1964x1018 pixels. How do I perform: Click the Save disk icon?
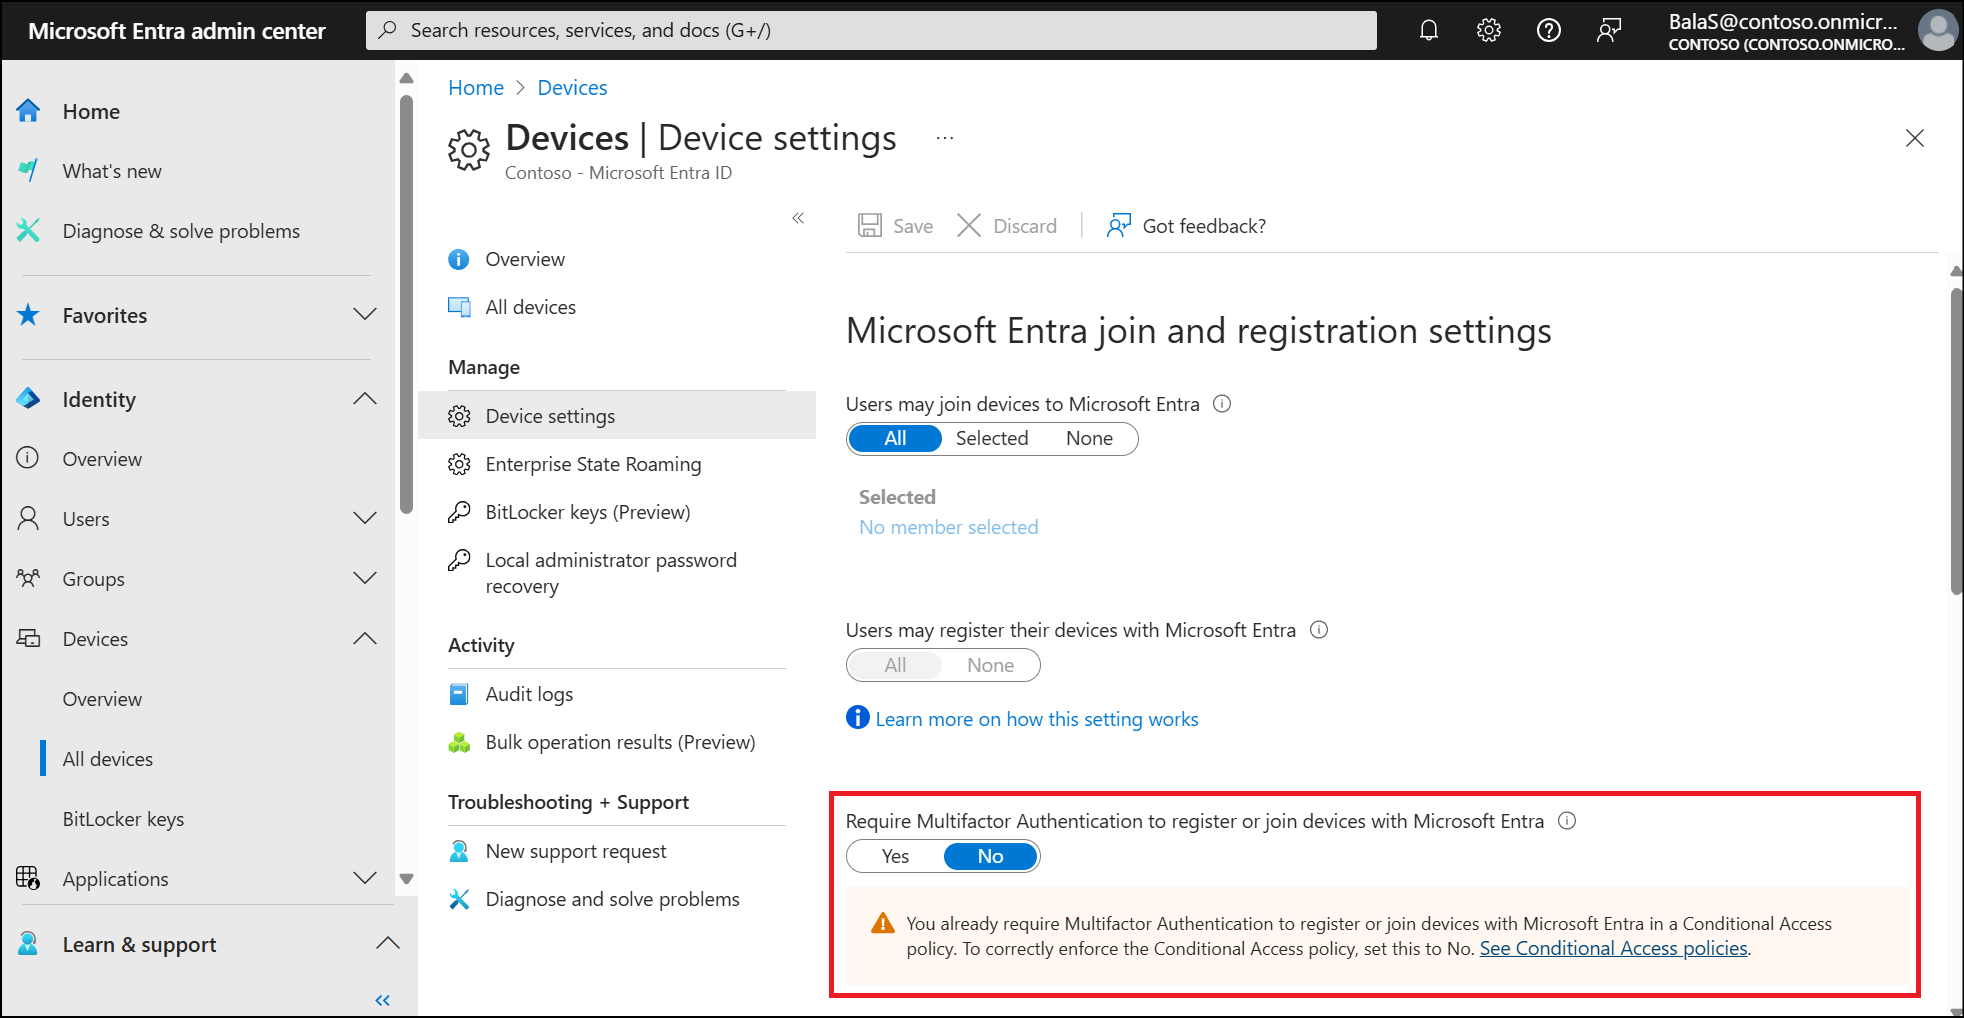[870, 226]
